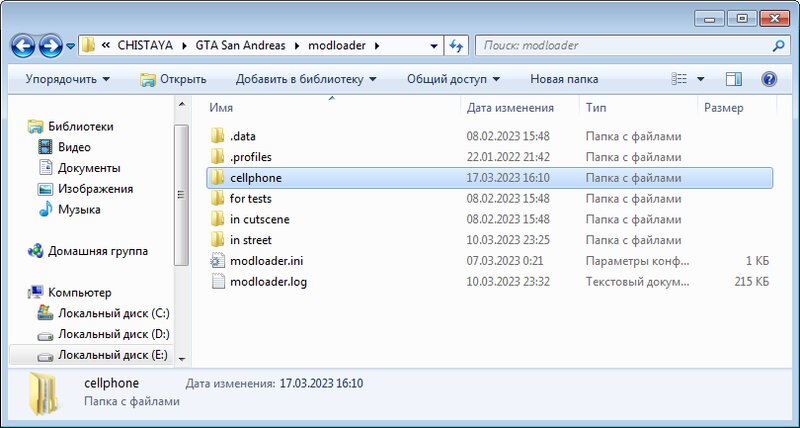The height and width of the screenshot is (428, 800).
Task: Click the 215 КБ size value
Action: [752, 282]
